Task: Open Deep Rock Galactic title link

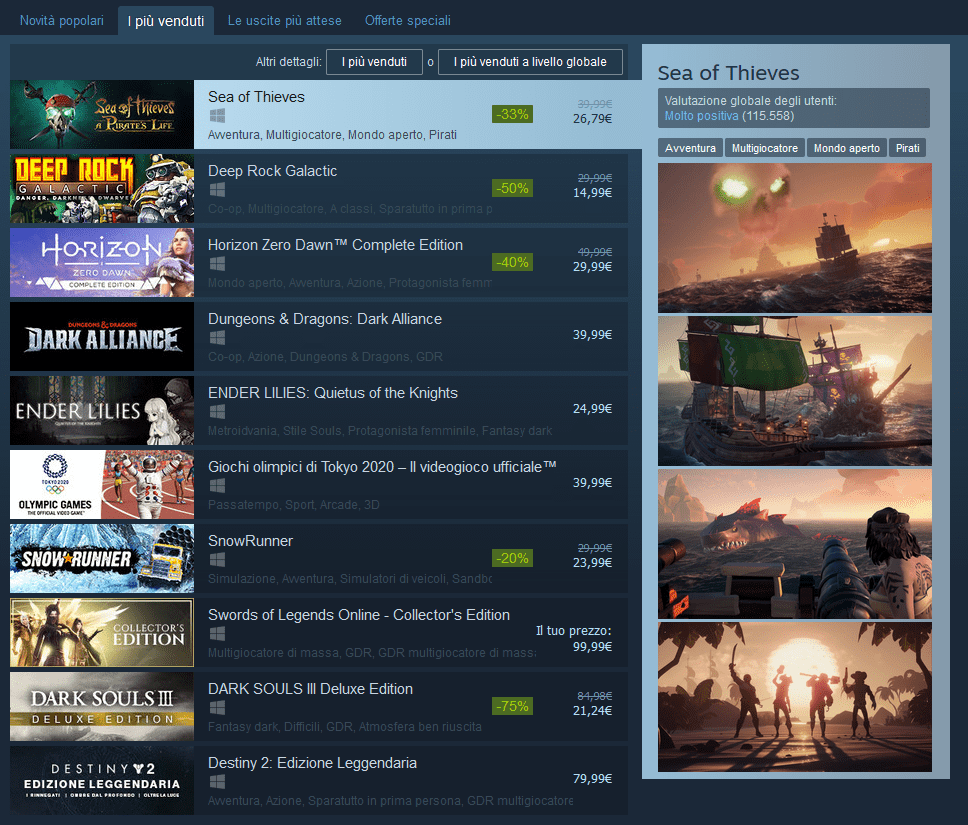Action: click(272, 171)
